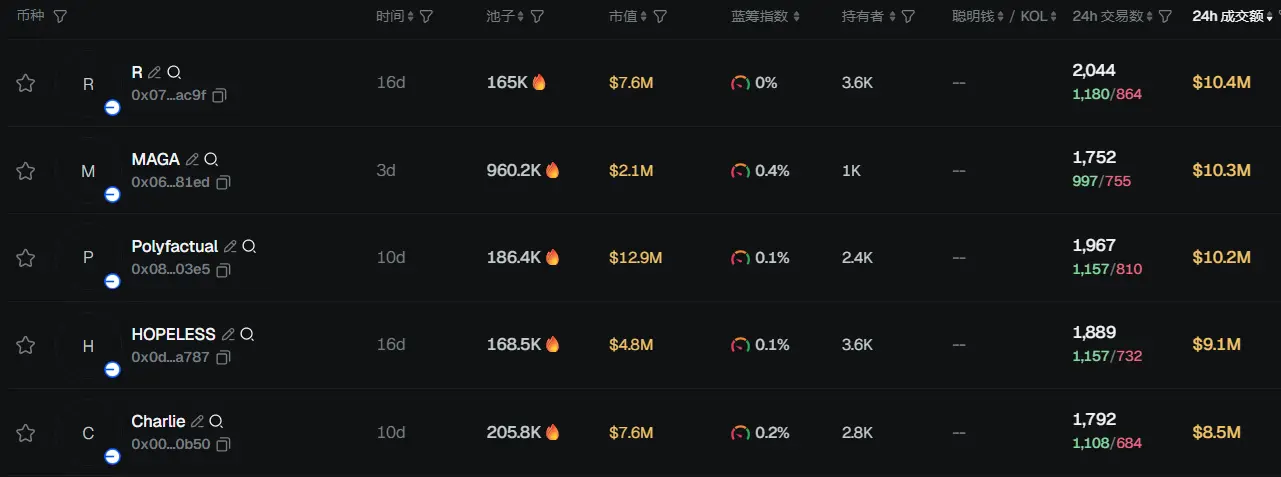1281x477 pixels.
Task: Star the Charlie token as favorite
Action: (x=26, y=433)
